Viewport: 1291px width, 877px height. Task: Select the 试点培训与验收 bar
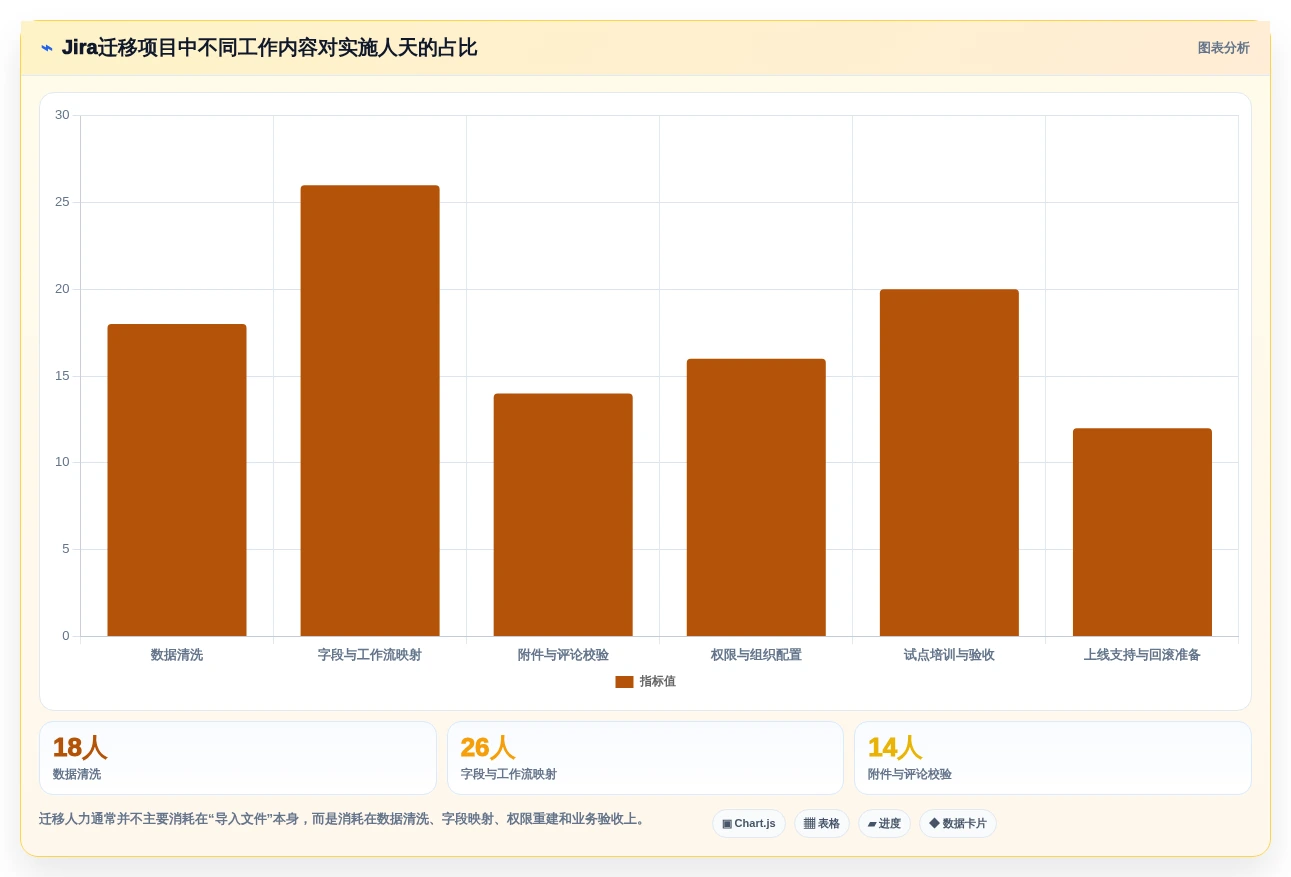tap(949, 463)
